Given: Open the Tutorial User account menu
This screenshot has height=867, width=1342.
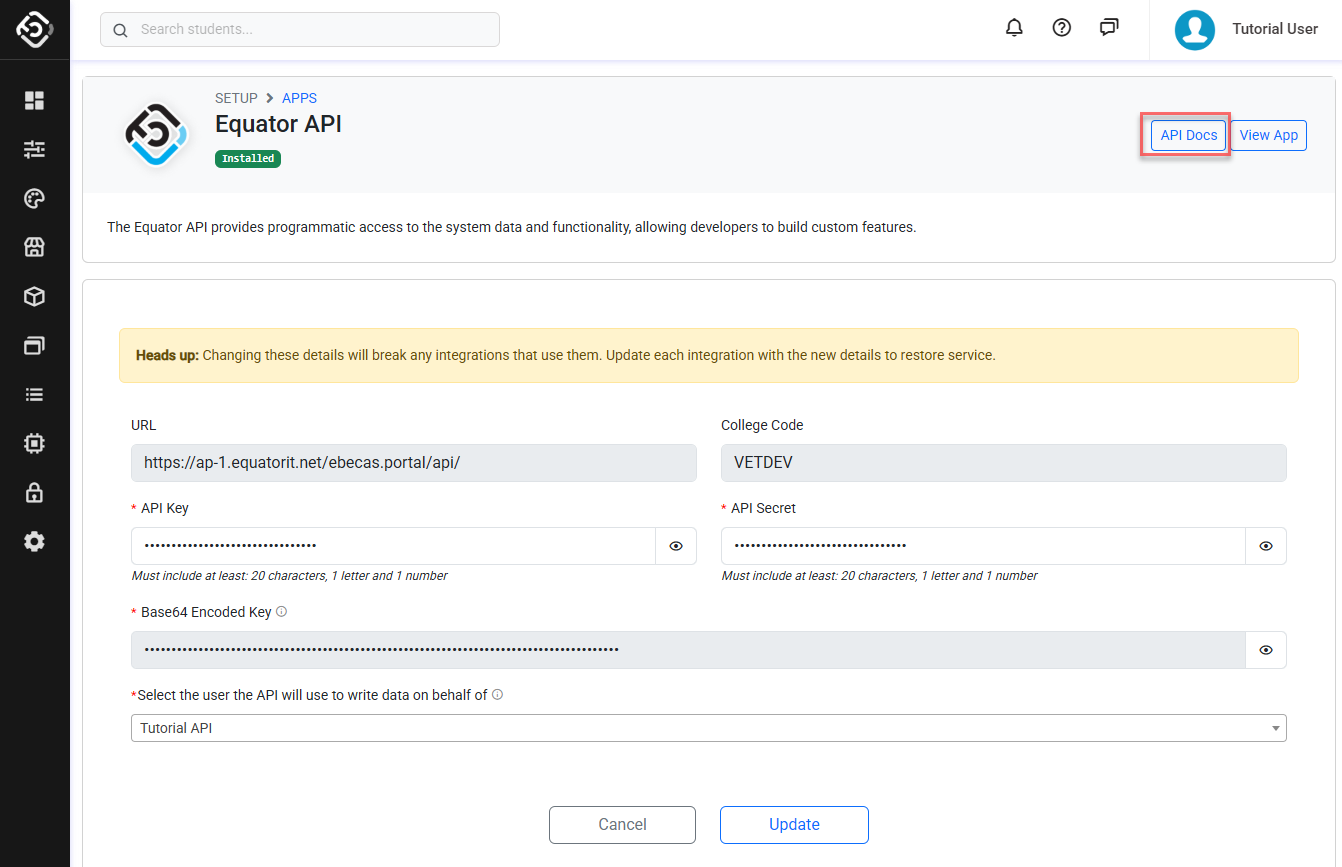Looking at the screenshot, I should coord(1247,29).
